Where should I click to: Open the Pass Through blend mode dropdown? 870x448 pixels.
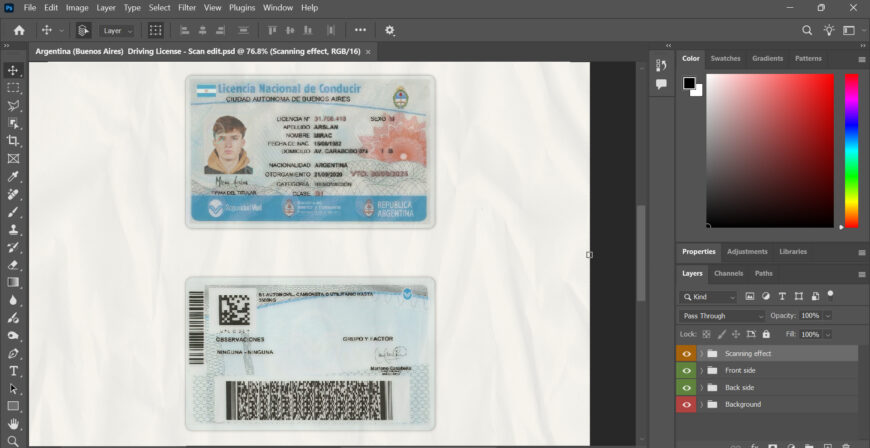(x=722, y=316)
